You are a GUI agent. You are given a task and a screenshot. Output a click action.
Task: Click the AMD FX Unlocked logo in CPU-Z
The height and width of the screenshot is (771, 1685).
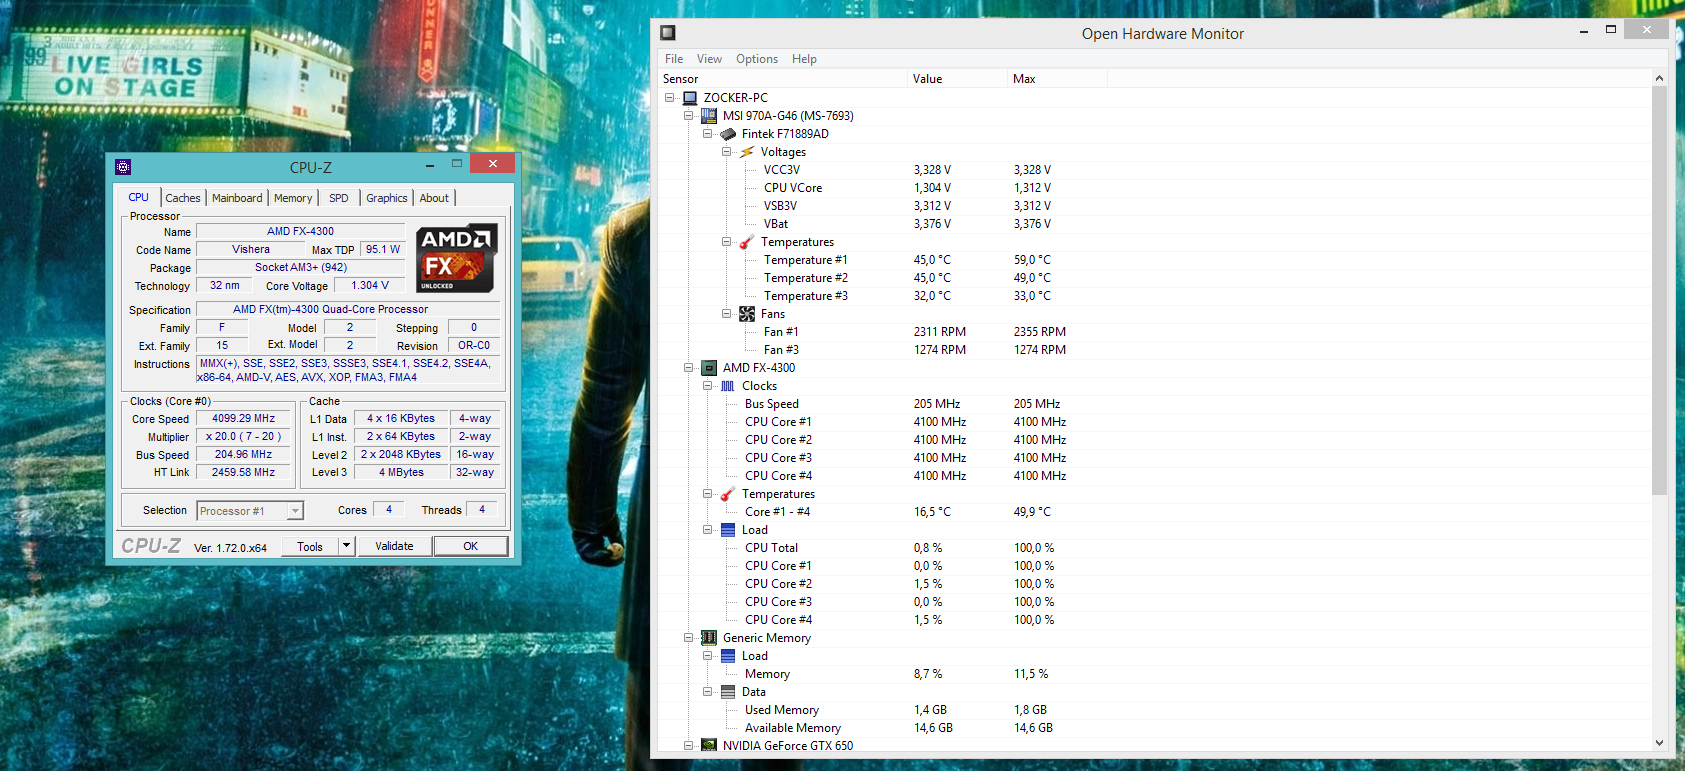(x=457, y=258)
